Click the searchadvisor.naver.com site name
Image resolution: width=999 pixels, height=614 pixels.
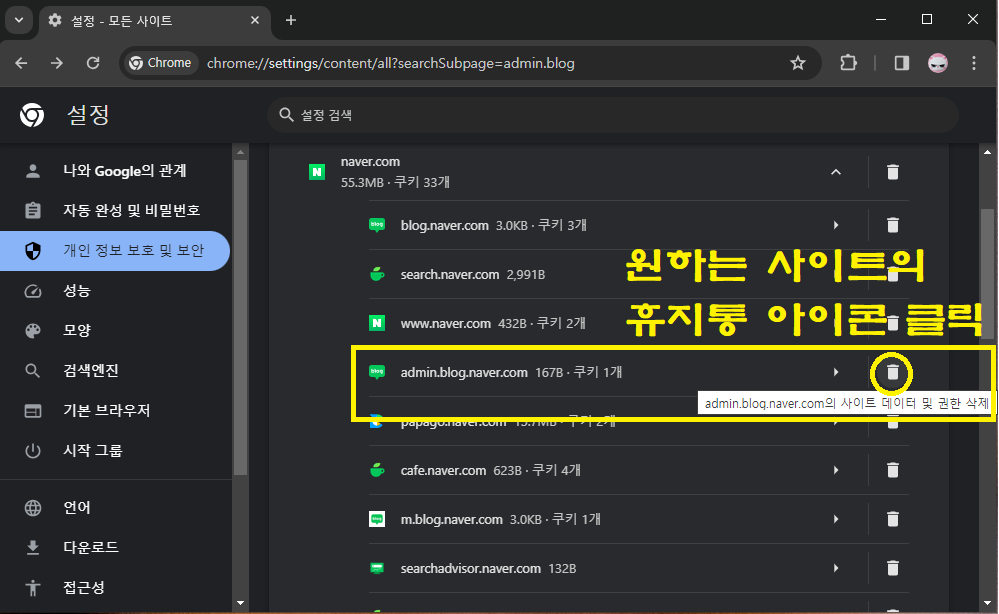[x=470, y=568]
